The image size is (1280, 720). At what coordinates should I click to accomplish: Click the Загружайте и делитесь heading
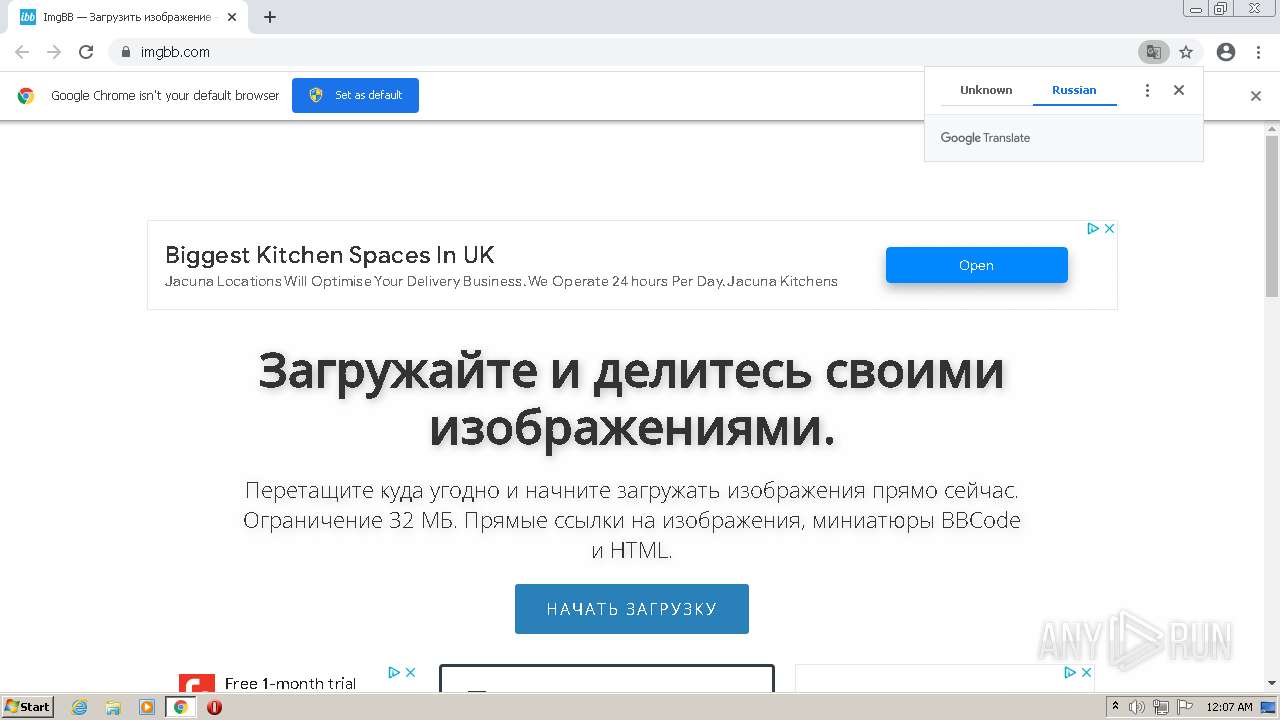[x=632, y=399]
